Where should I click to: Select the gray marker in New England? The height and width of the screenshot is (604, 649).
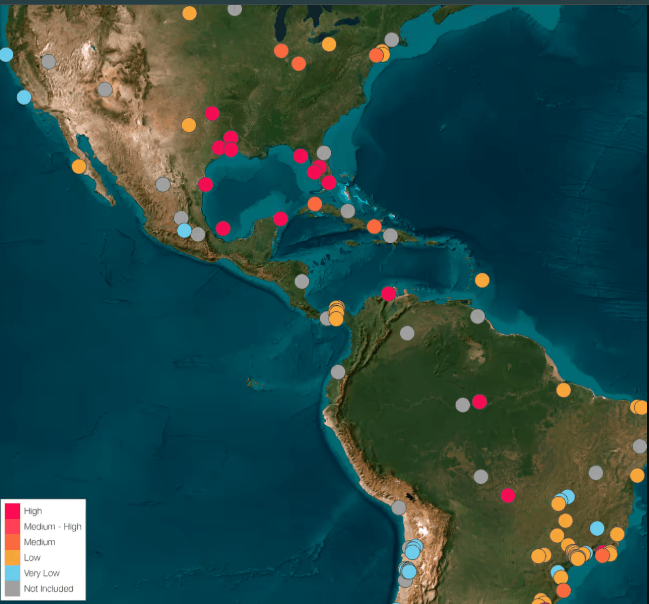point(392,40)
